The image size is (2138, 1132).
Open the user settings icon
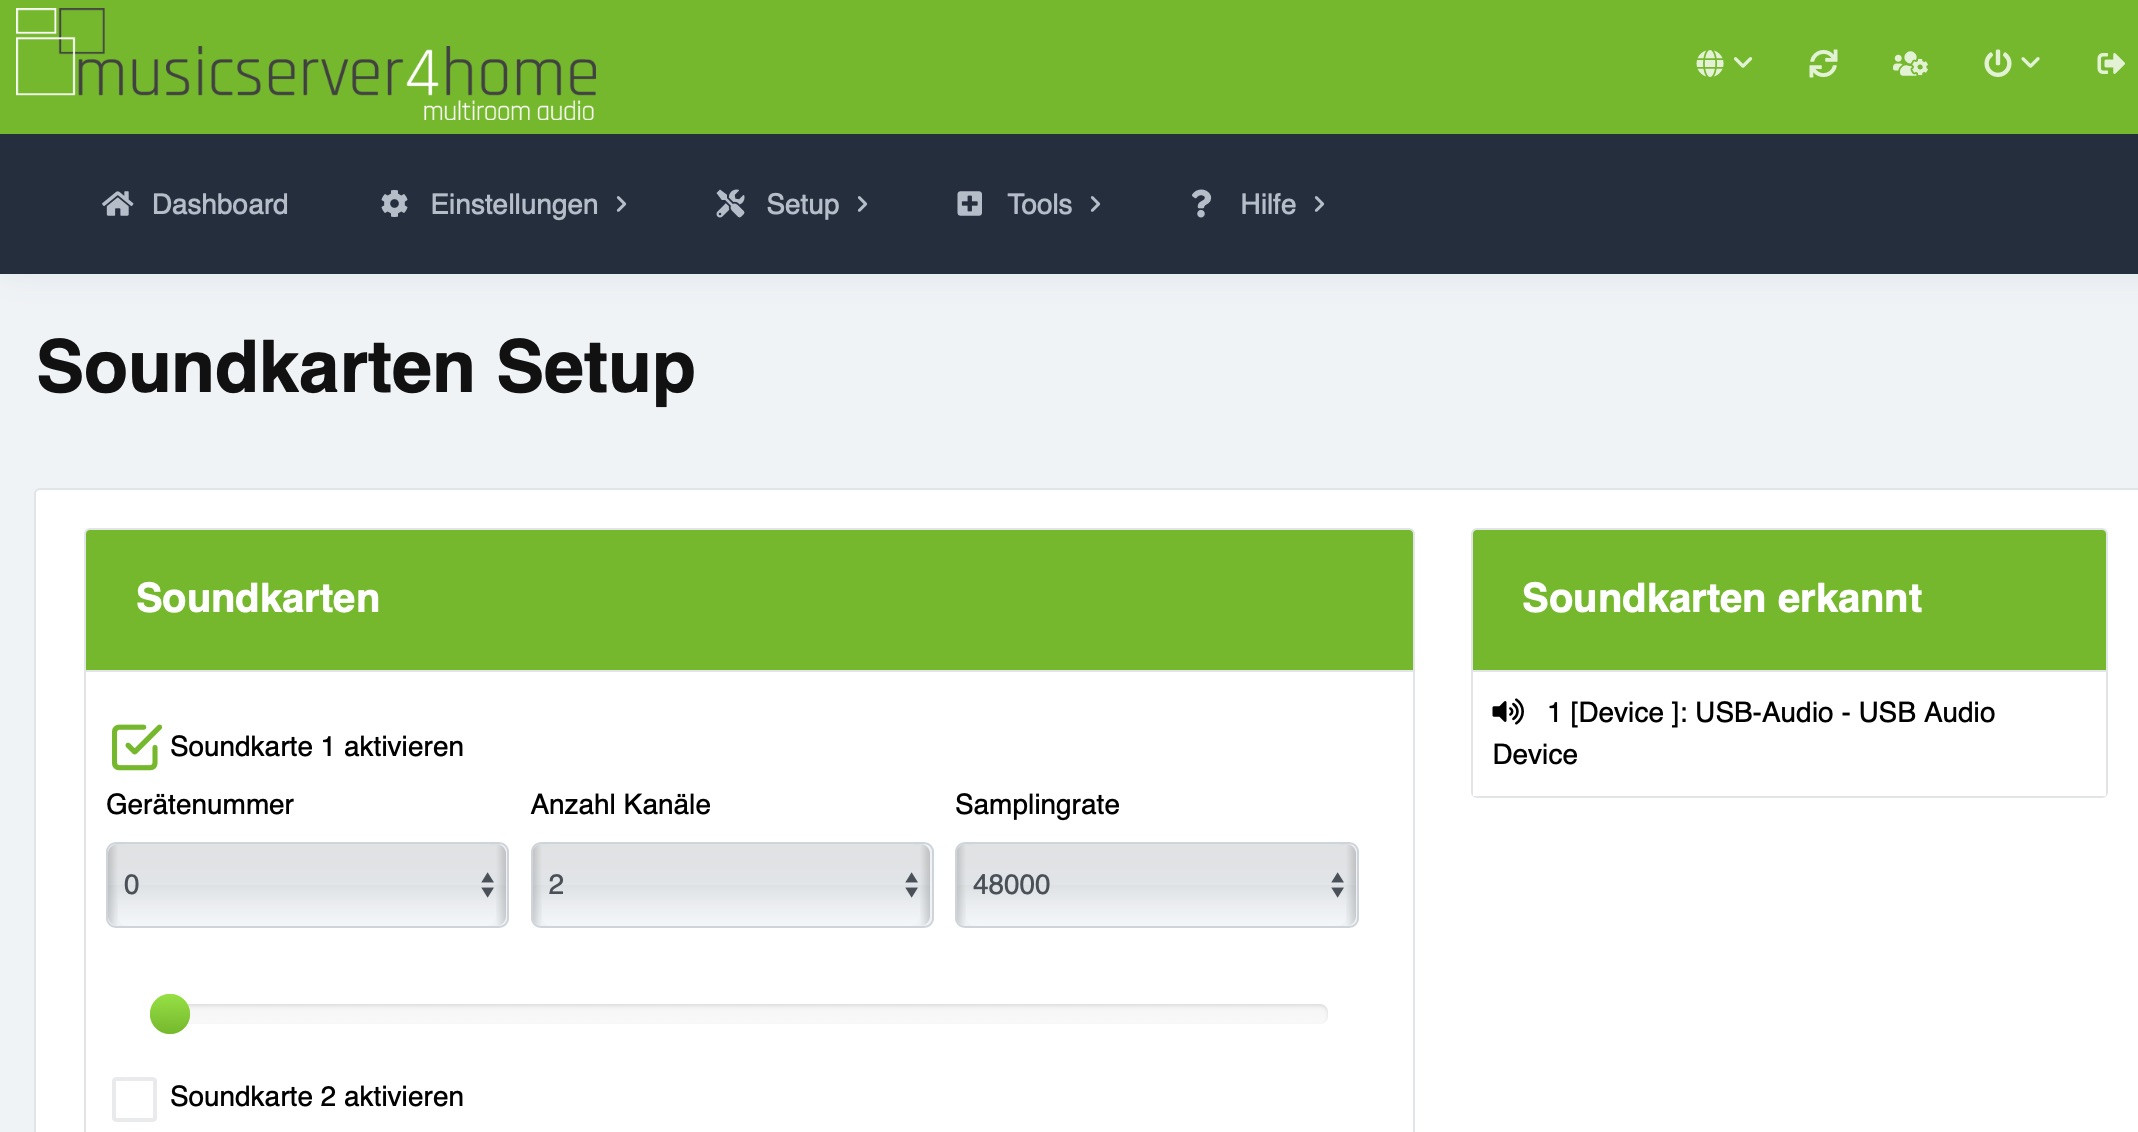coord(1909,64)
